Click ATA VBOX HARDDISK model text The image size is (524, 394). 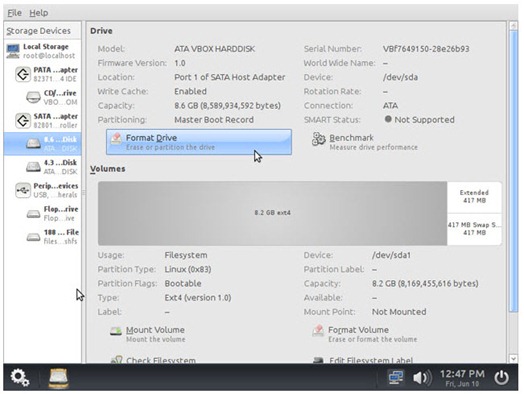pyautogui.click(x=215, y=49)
